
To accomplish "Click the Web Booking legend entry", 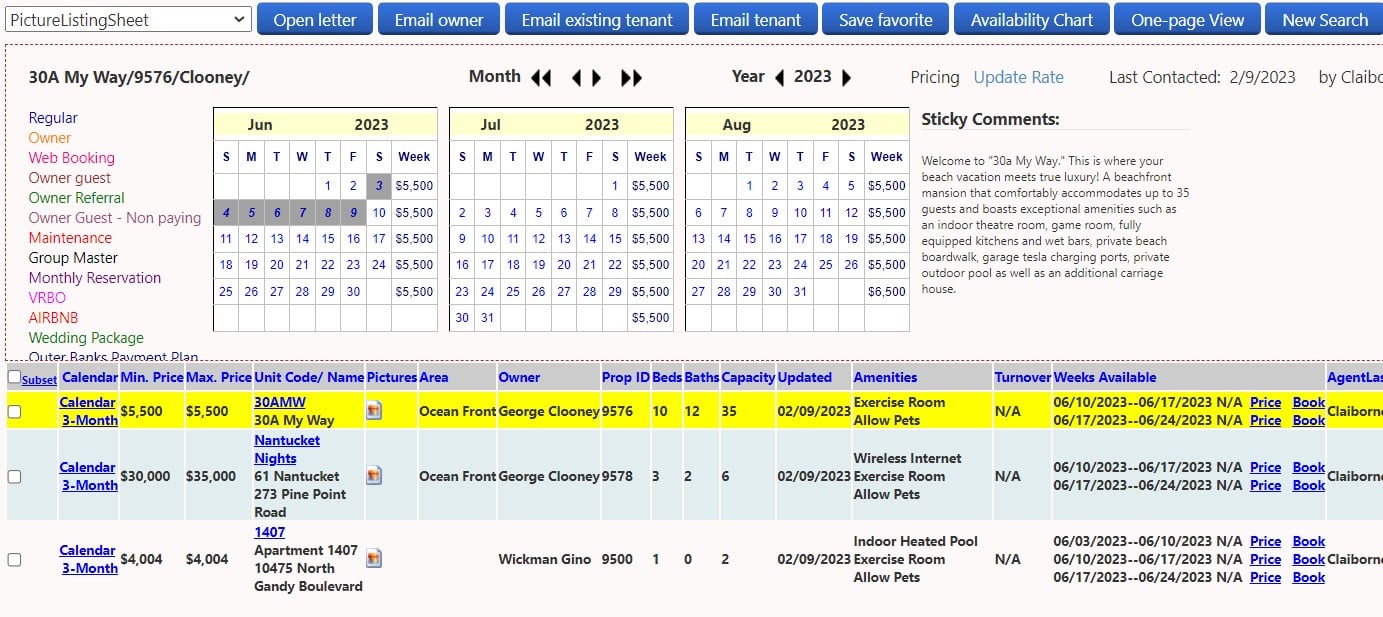I will pos(71,157).
